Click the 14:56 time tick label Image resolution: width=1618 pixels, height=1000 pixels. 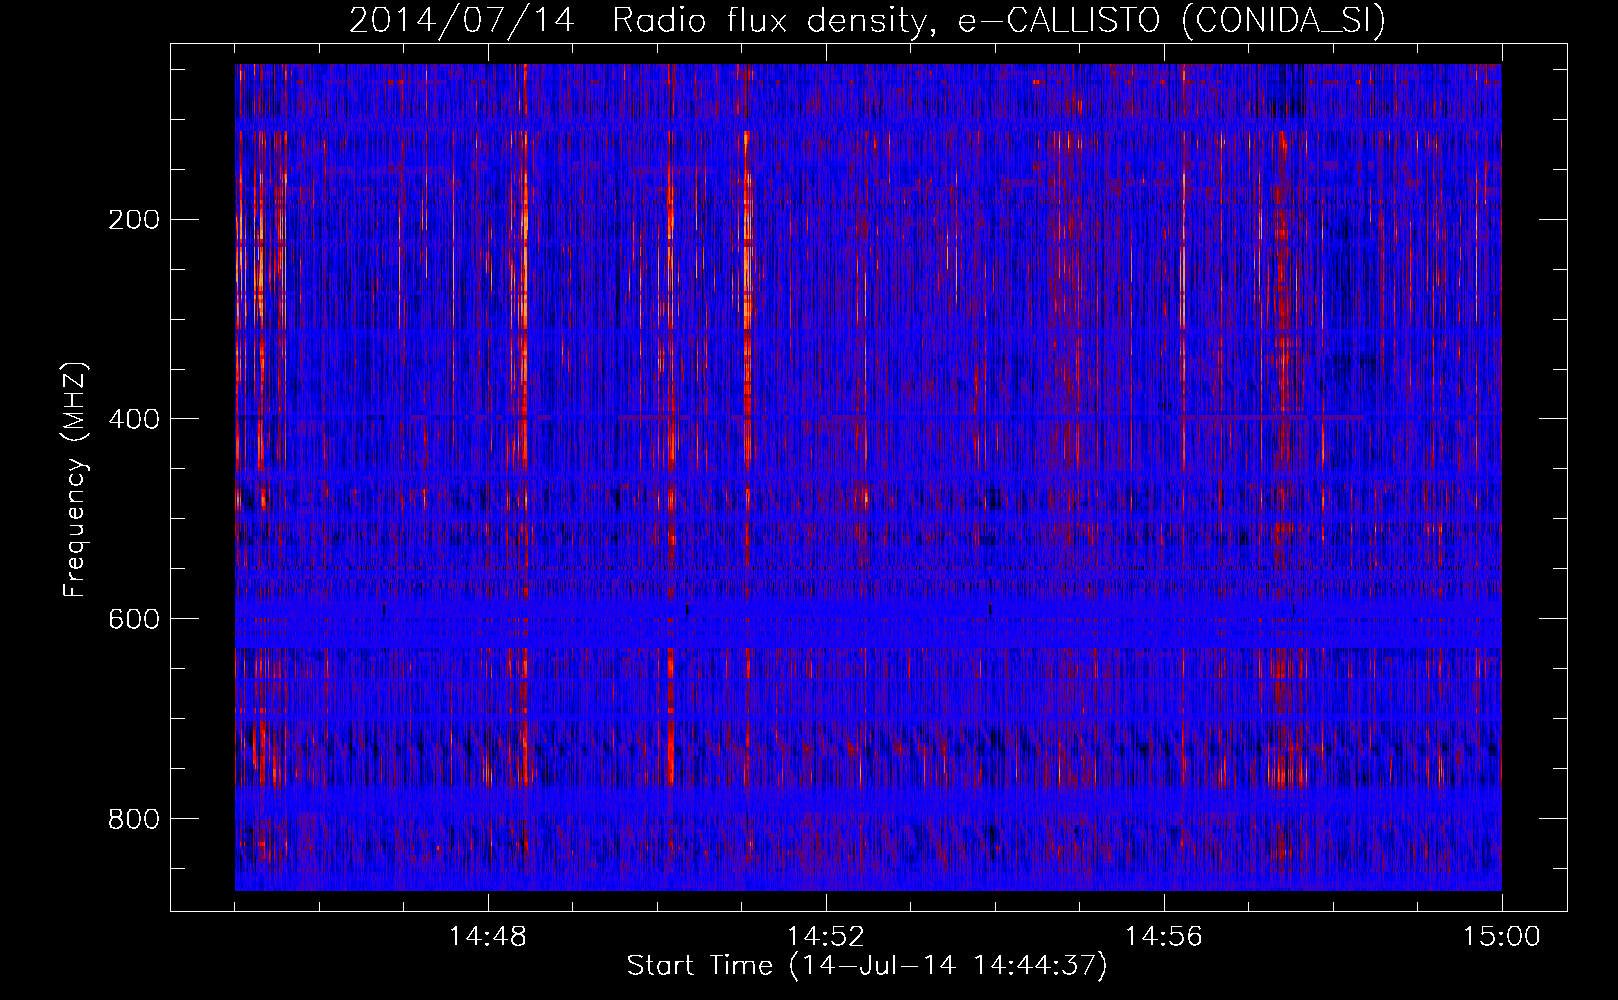(x=1164, y=937)
